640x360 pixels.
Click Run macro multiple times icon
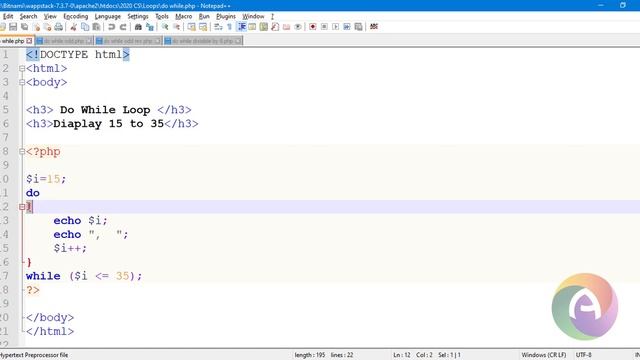347,27
